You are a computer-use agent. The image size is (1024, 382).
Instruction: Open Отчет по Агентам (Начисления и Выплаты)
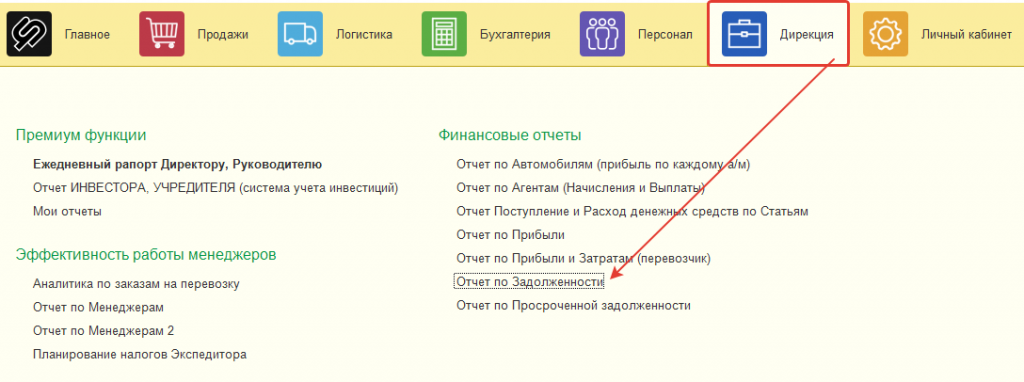click(x=581, y=187)
